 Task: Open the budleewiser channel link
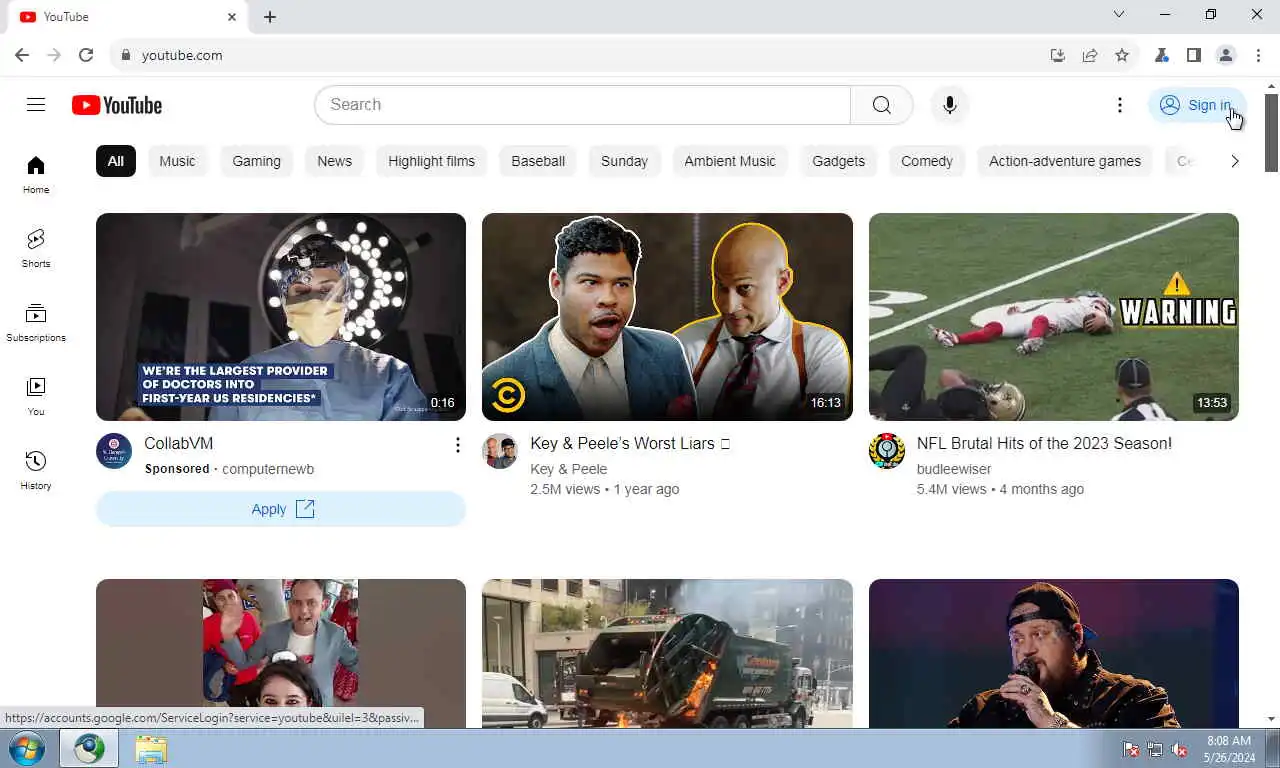click(x=954, y=469)
